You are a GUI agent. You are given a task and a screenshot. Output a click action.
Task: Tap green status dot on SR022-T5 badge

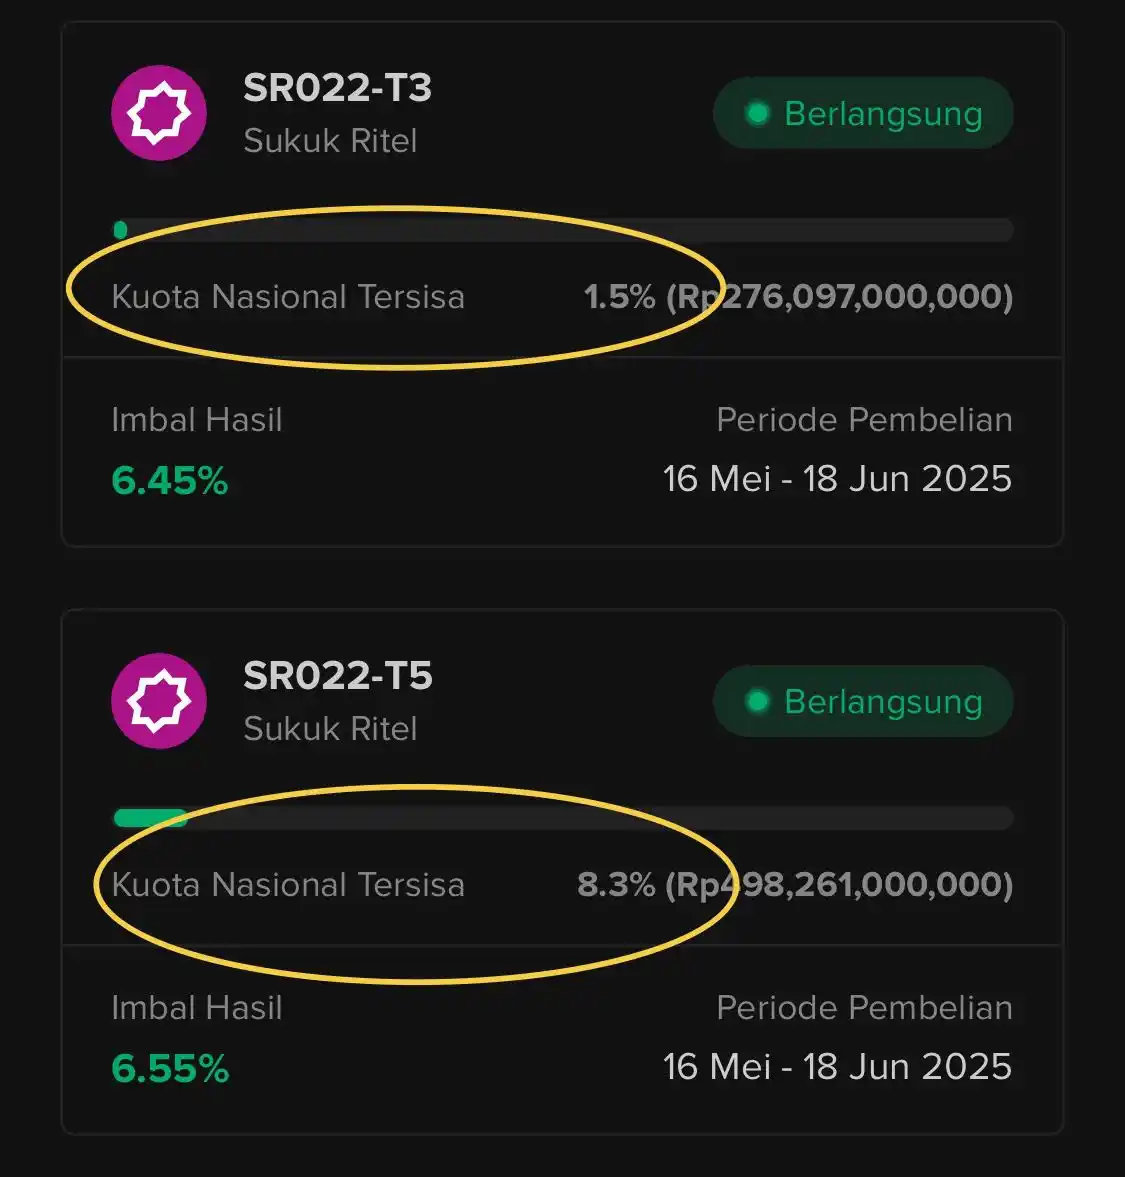click(757, 701)
